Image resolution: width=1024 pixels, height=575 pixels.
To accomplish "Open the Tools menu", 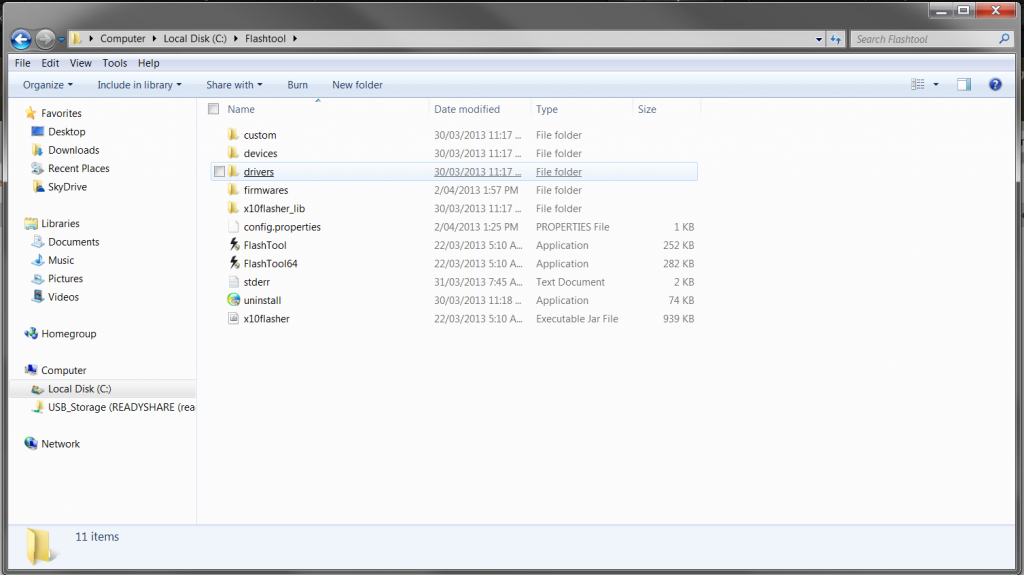I will pyautogui.click(x=114, y=63).
